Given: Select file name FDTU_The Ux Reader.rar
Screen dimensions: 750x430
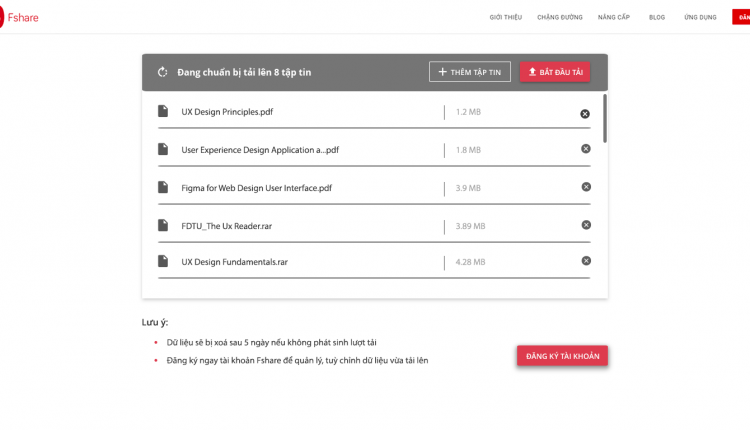Looking at the screenshot, I should (x=226, y=226).
